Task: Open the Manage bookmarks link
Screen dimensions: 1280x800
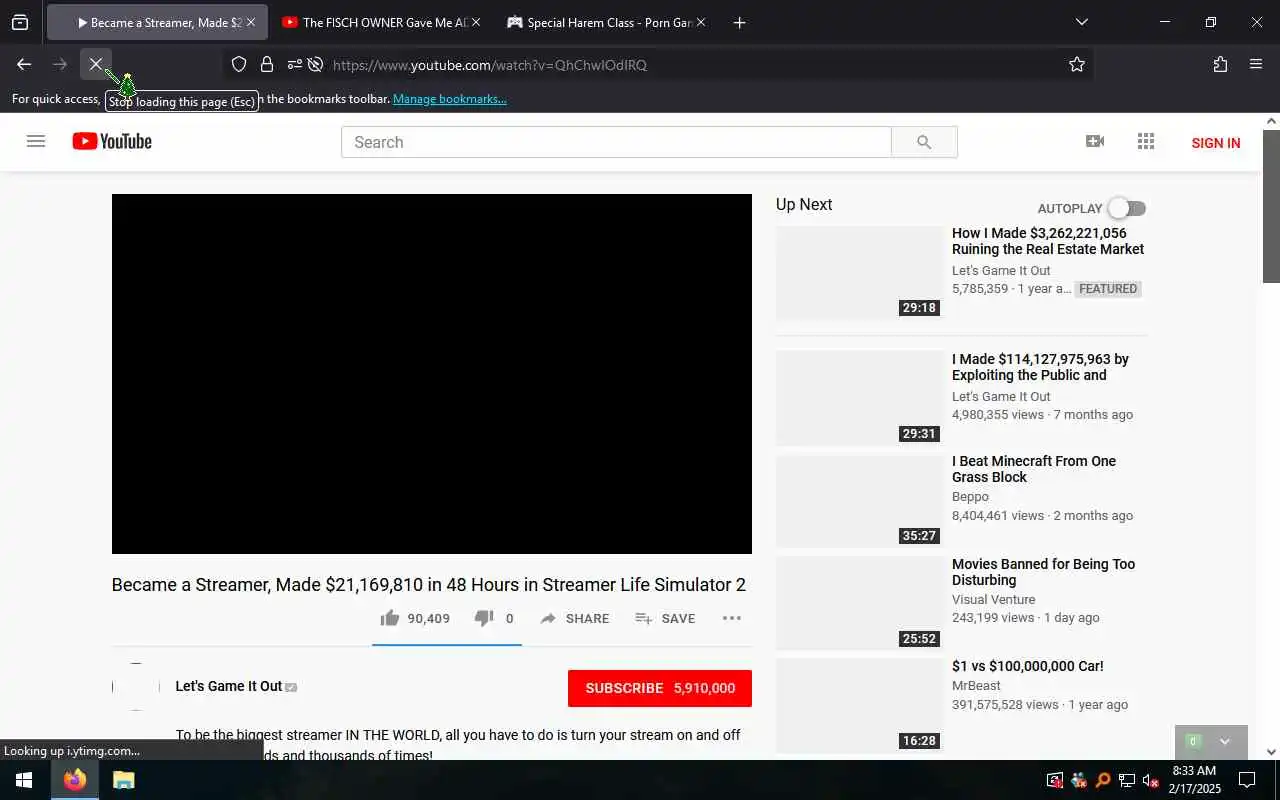Action: tap(450, 99)
